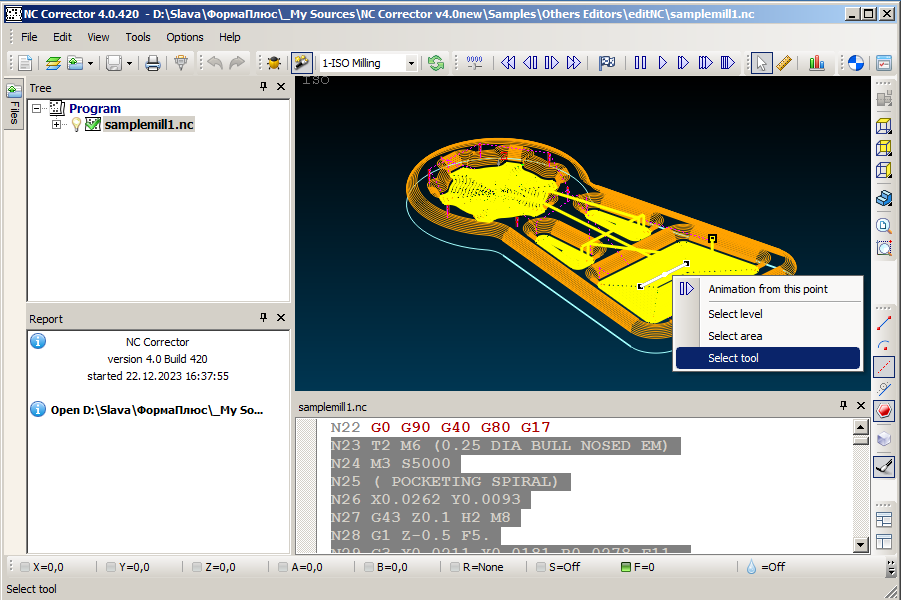Image resolution: width=901 pixels, height=600 pixels.
Task: Expand right sidebar toolbar overflow chevron
Action: click(x=891, y=568)
